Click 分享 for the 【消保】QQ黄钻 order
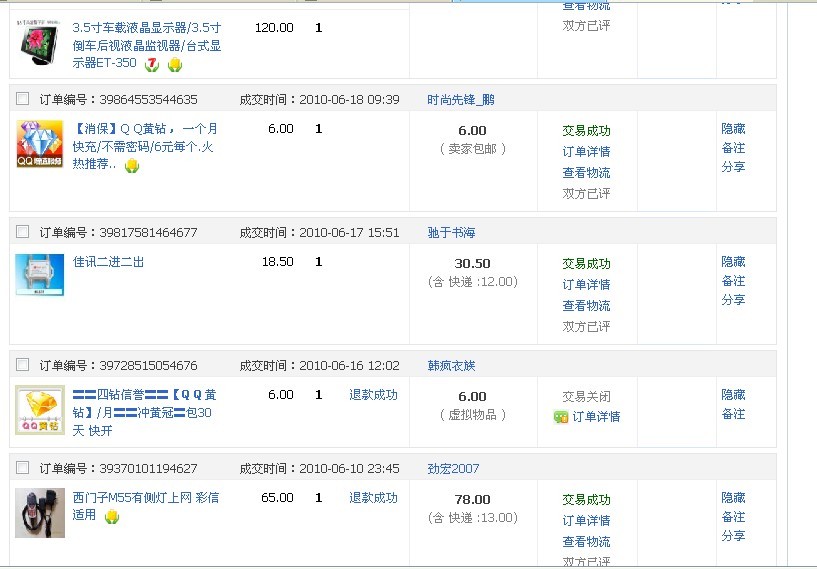The width and height of the screenshot is (817, 569). click(733, 167)
